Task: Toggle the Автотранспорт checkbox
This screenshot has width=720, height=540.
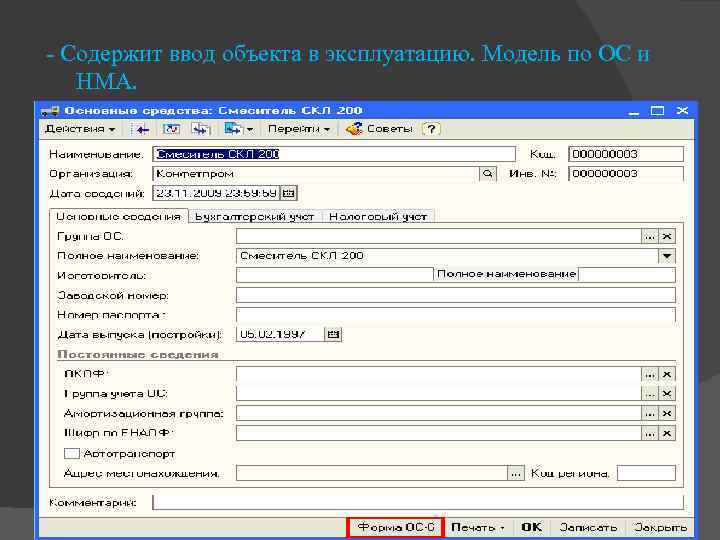Action: [71, 454]
